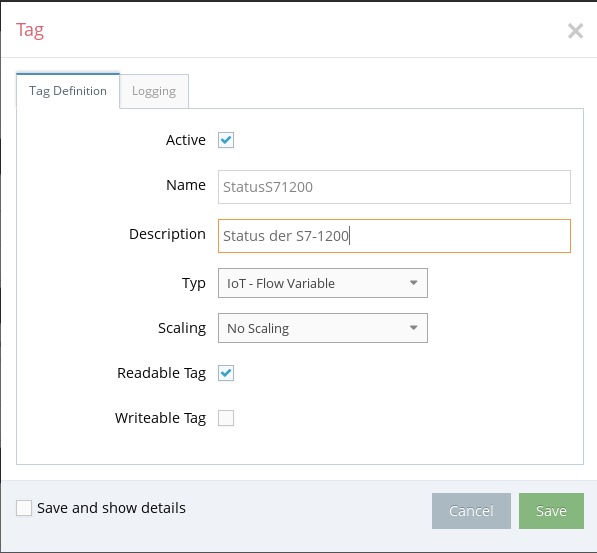Click the 'Readable Tag' label text

coord(161,373)
